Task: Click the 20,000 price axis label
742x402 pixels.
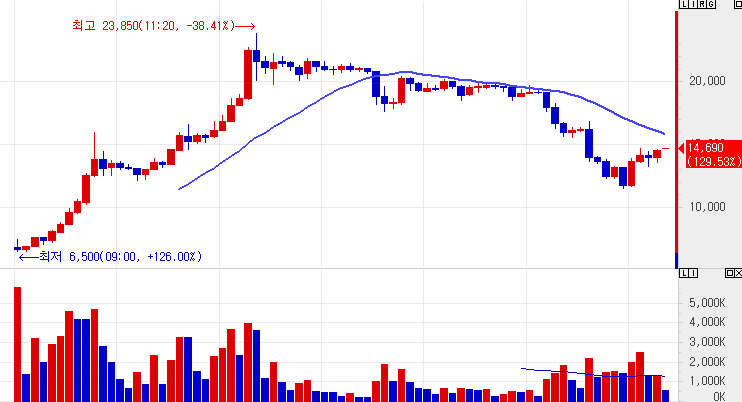Action: (707, 81)
